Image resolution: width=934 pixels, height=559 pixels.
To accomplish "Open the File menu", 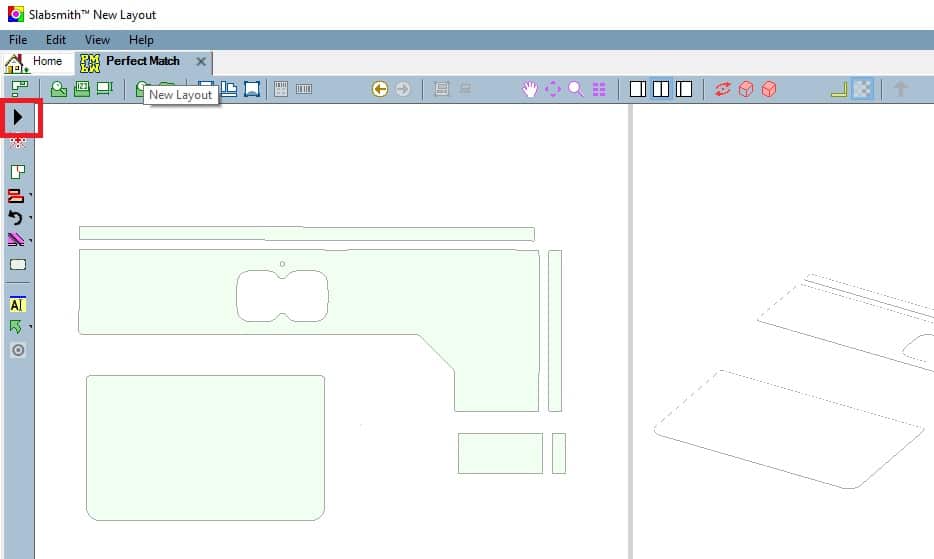I will (x=18, y=40).
